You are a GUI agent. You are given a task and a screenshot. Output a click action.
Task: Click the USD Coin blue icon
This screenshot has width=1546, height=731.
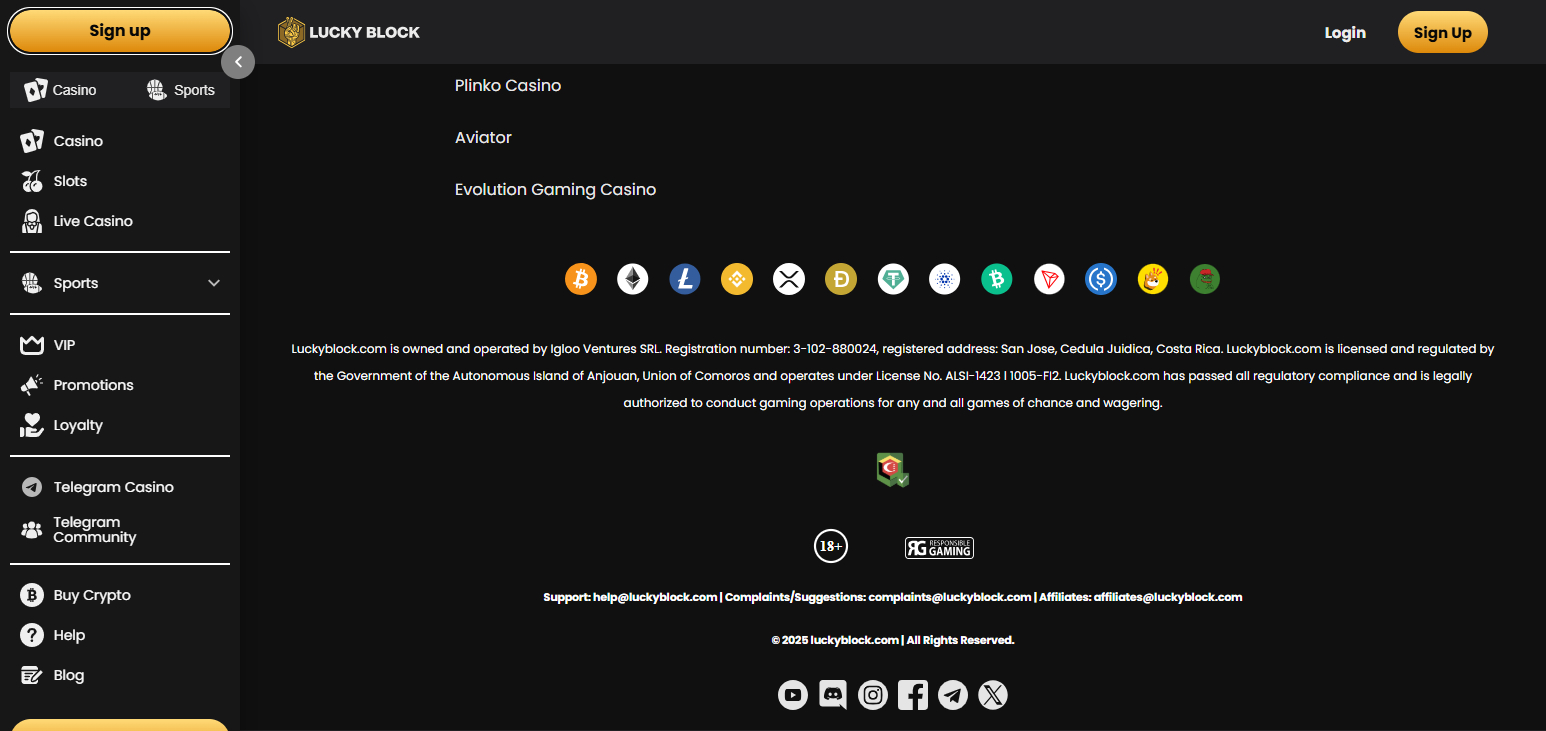(1101, 279)
